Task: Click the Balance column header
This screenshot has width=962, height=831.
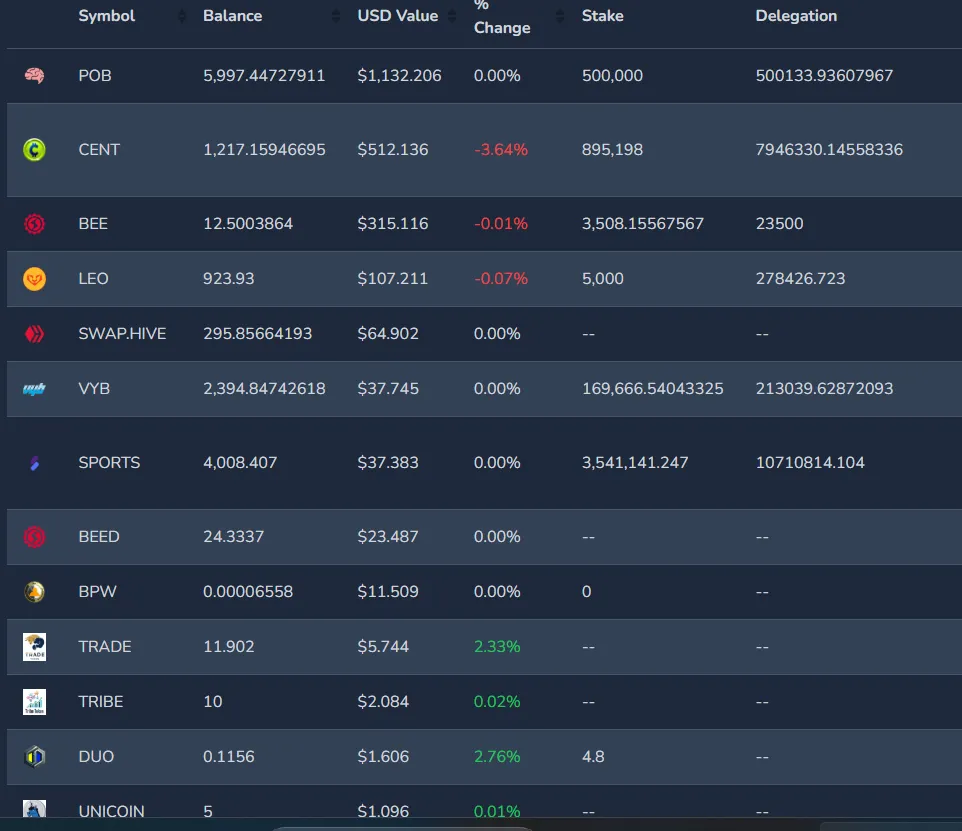Action: click(233, 16)
